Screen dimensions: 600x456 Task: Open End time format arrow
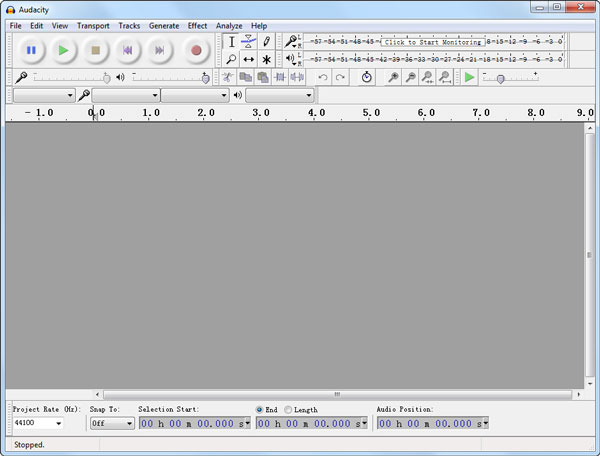click(x=364, y=423)
